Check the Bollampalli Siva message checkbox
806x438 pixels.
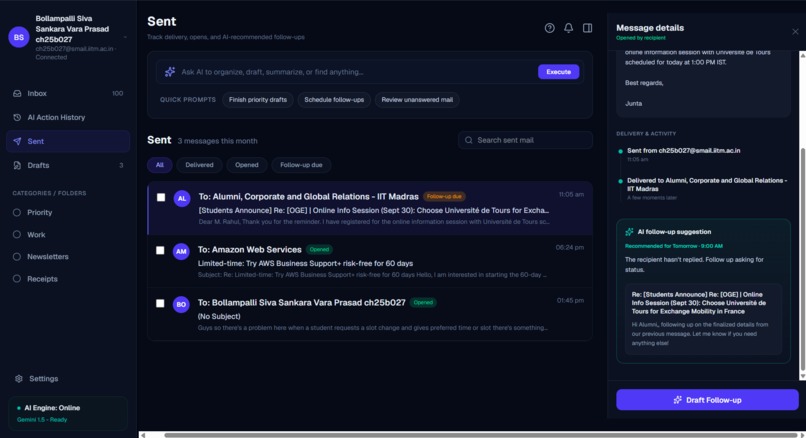coord(160,303)
